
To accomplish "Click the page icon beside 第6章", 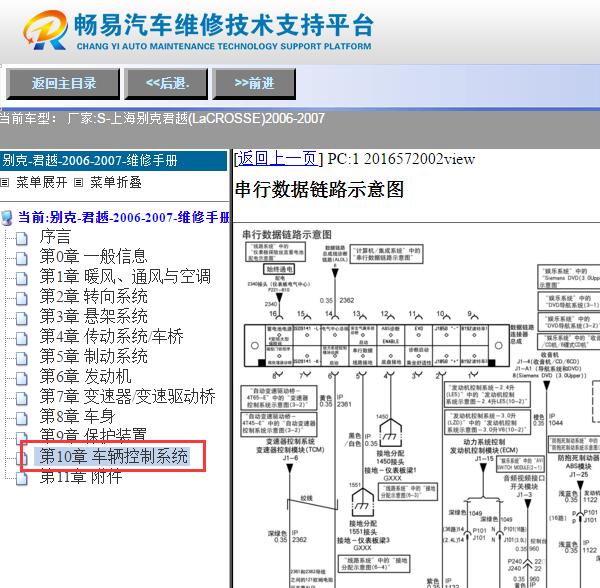I will pos(22,377).
